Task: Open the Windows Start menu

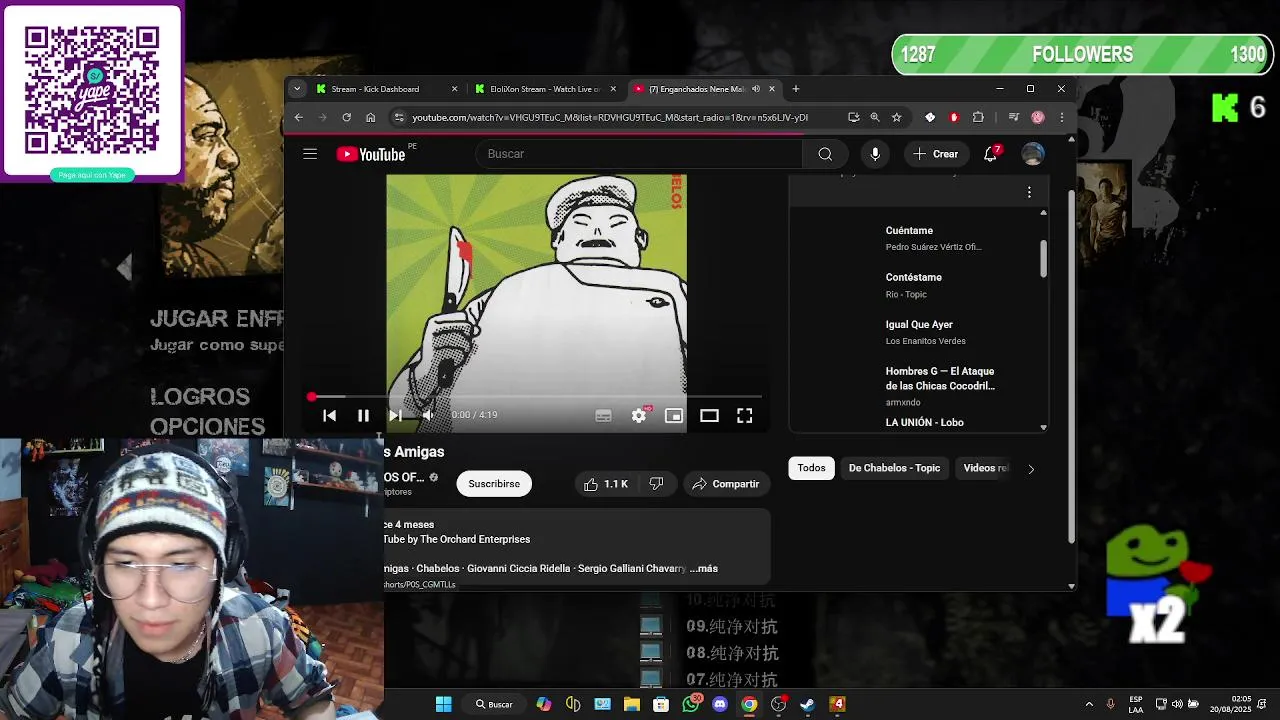Action: point(444,704)
